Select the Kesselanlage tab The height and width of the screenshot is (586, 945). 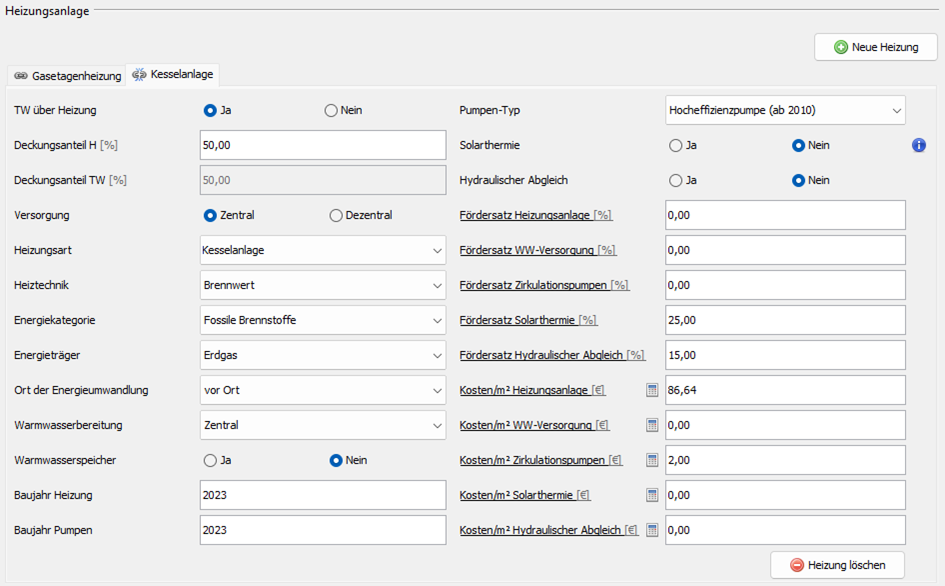tap(172, 75)
